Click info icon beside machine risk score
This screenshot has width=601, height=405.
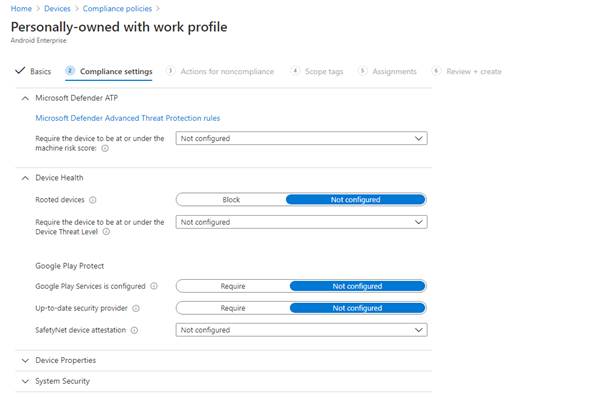point(105,148)
